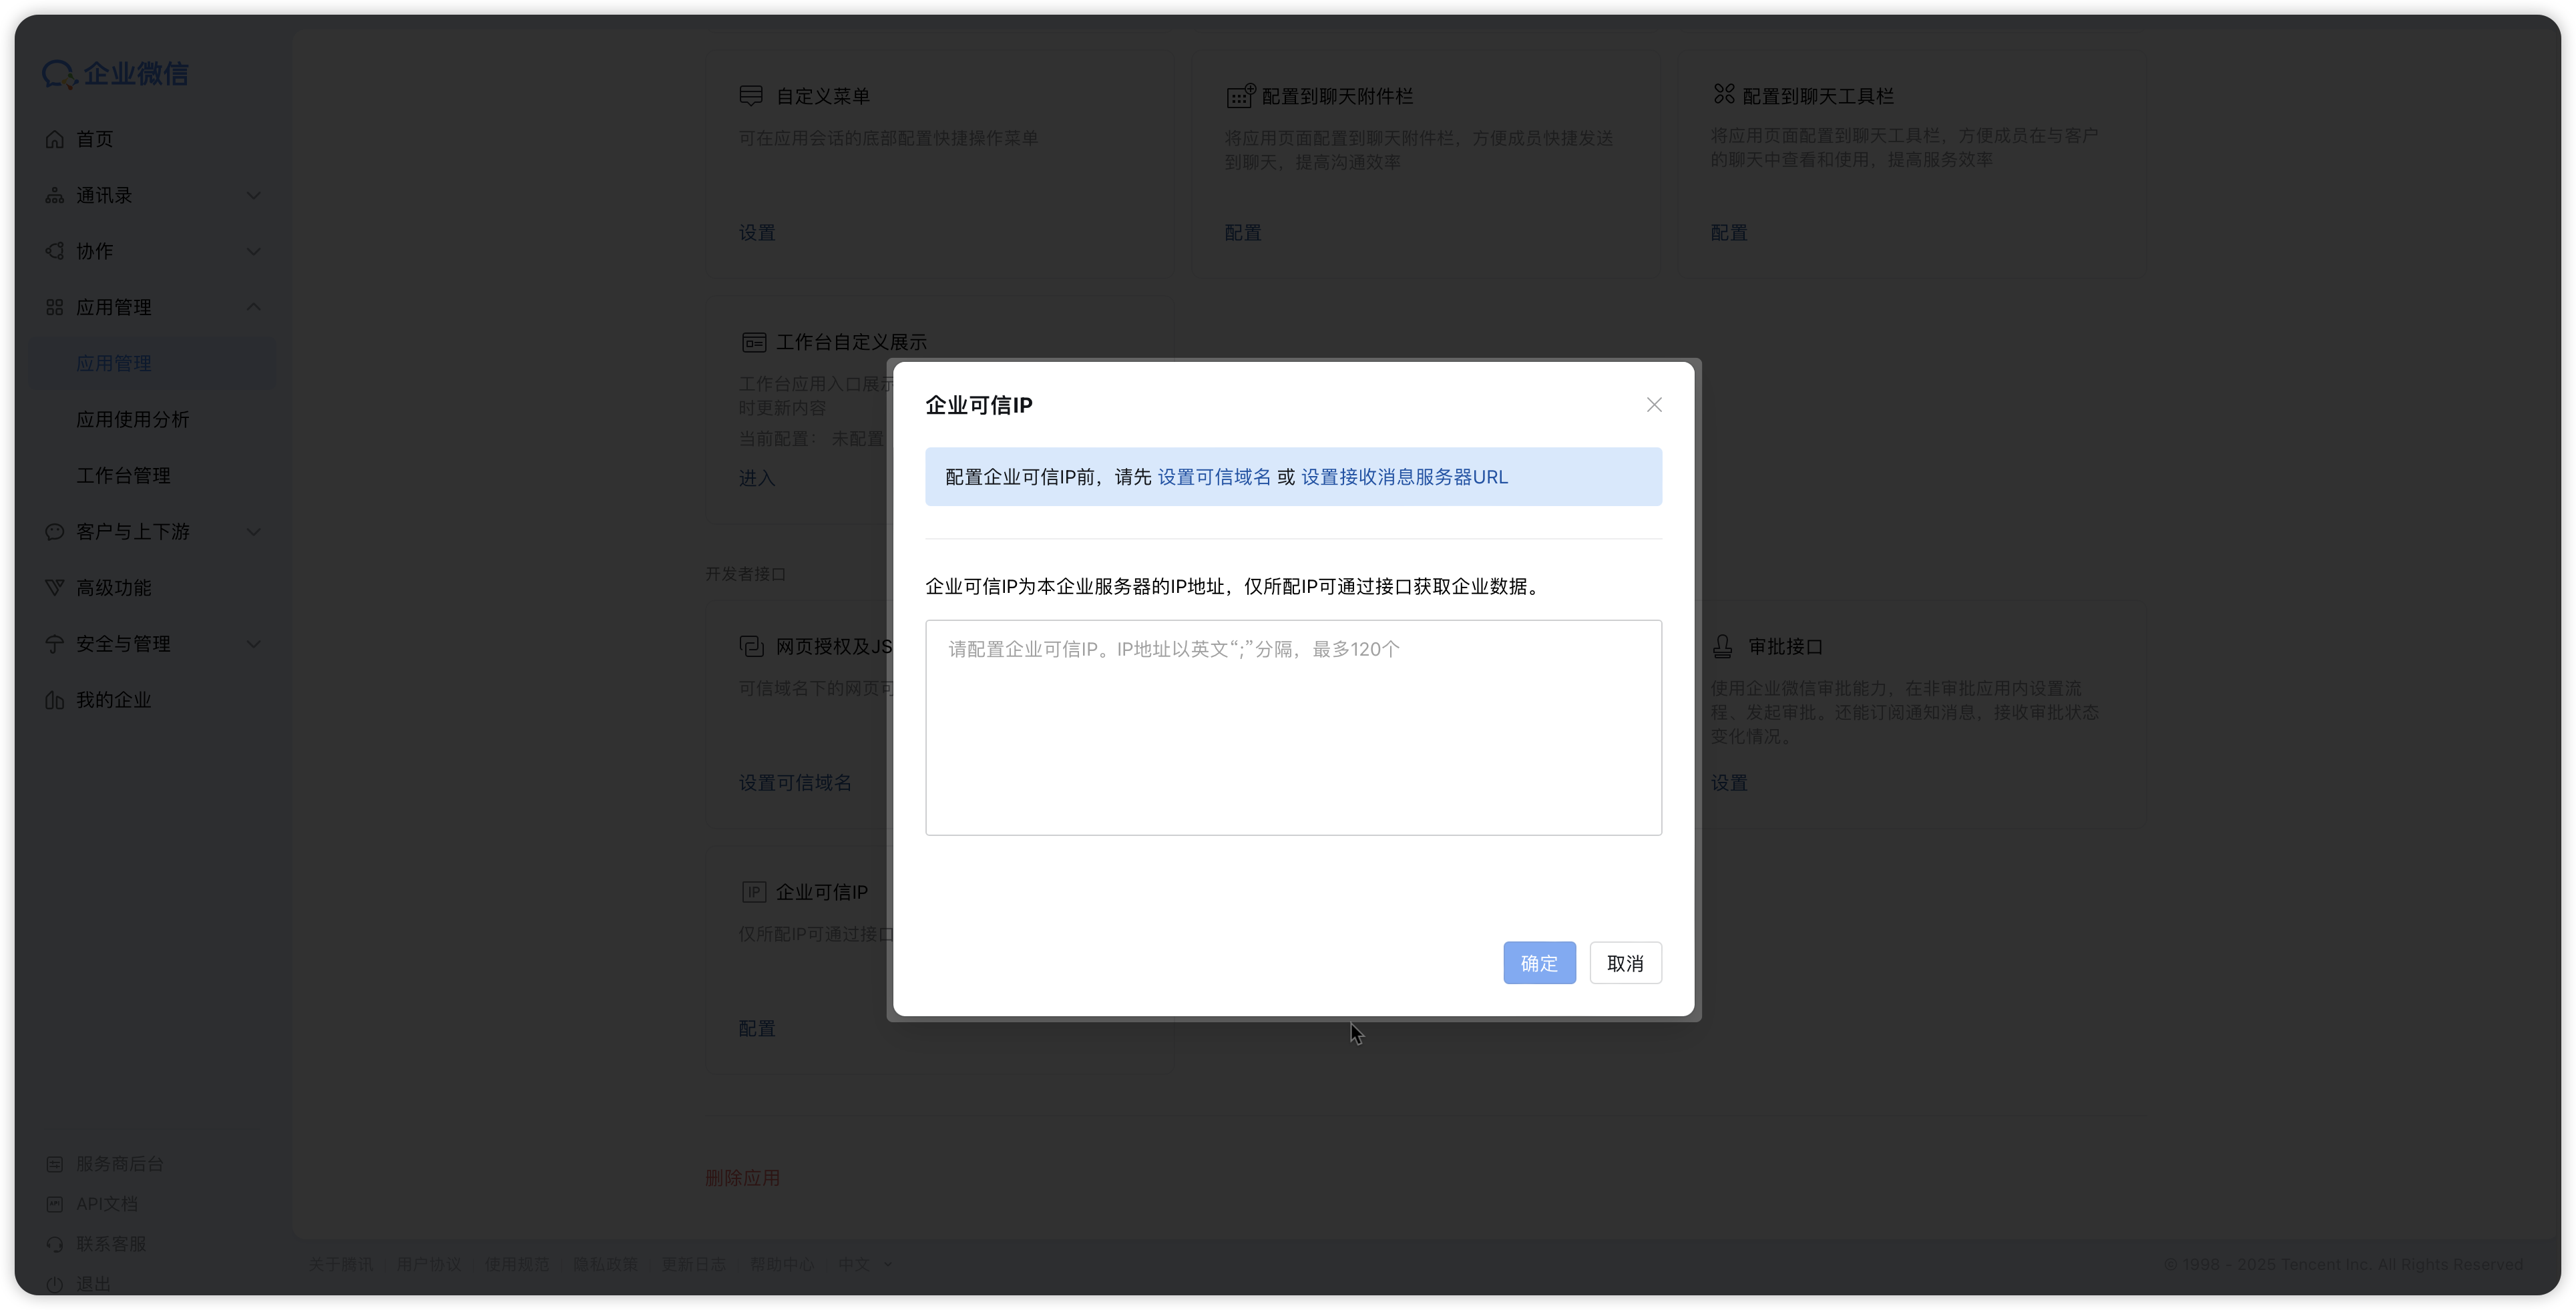Image resolution: width=2576 pixels, height=1310 pixels.
Task: Collapse the 应用管理 sidebar section
Action: click(x=253, y=307)
